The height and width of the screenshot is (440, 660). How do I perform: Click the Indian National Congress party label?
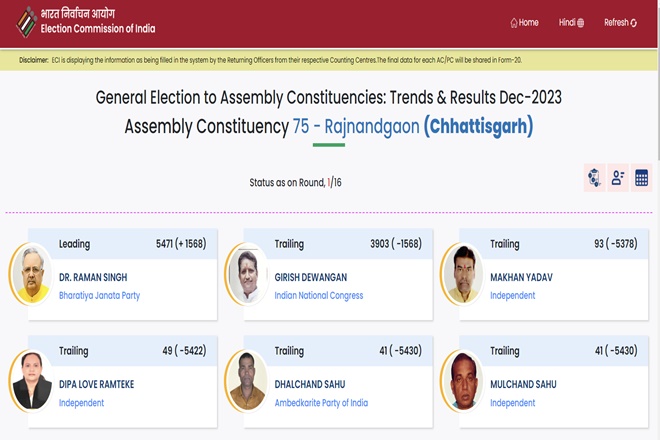(319, 296)
